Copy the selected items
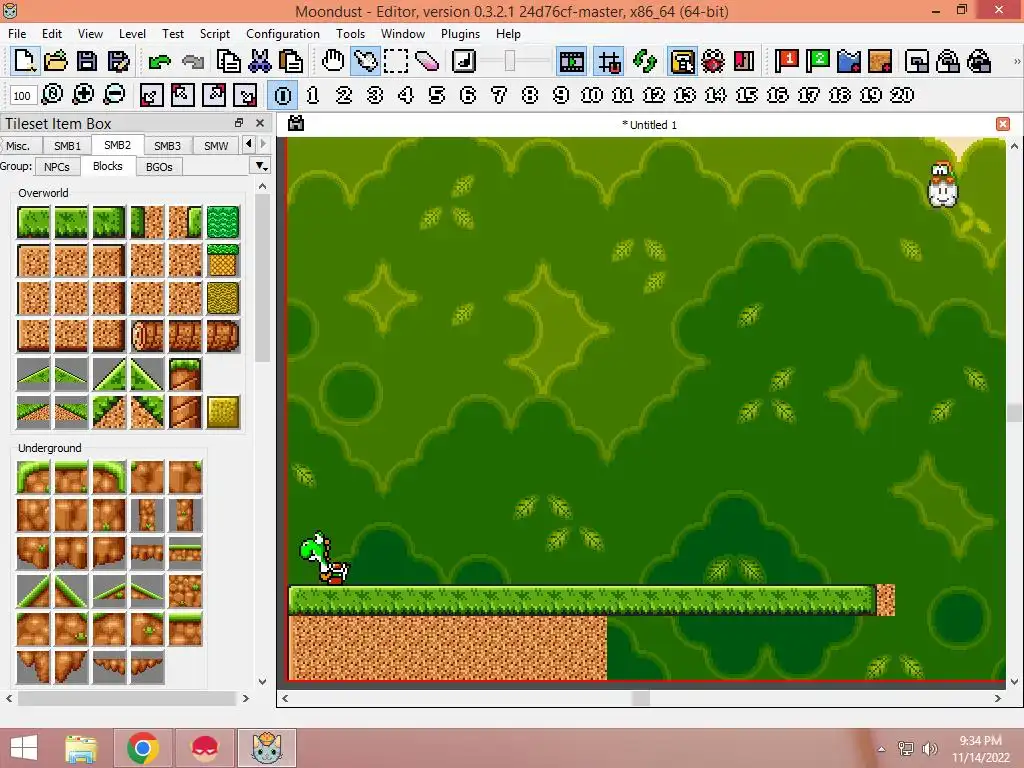 click(229, 61)
